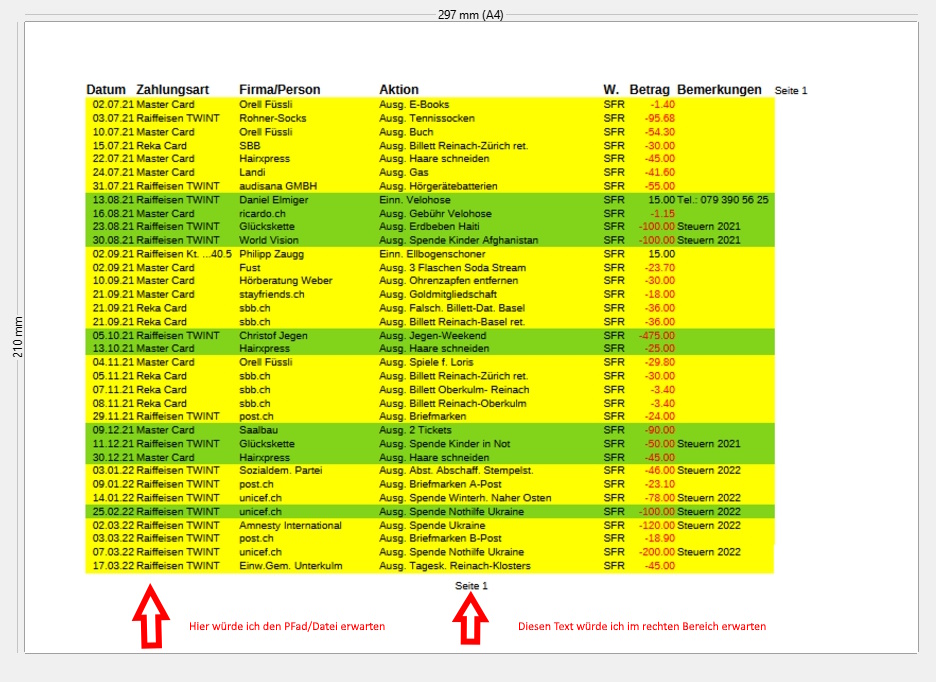
Task: Click the 'Betrag' column header
Action: 649,90
